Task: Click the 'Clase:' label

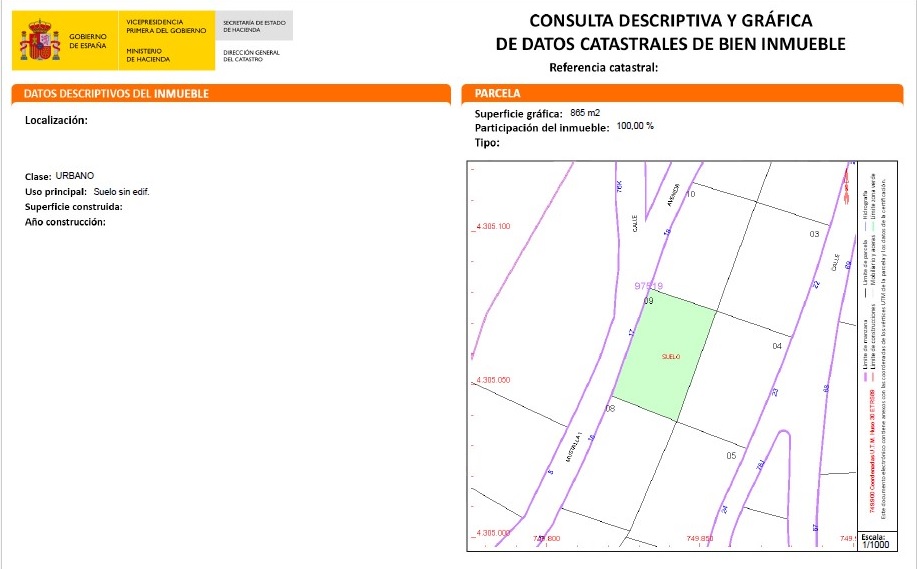Action: pos(38,177)
